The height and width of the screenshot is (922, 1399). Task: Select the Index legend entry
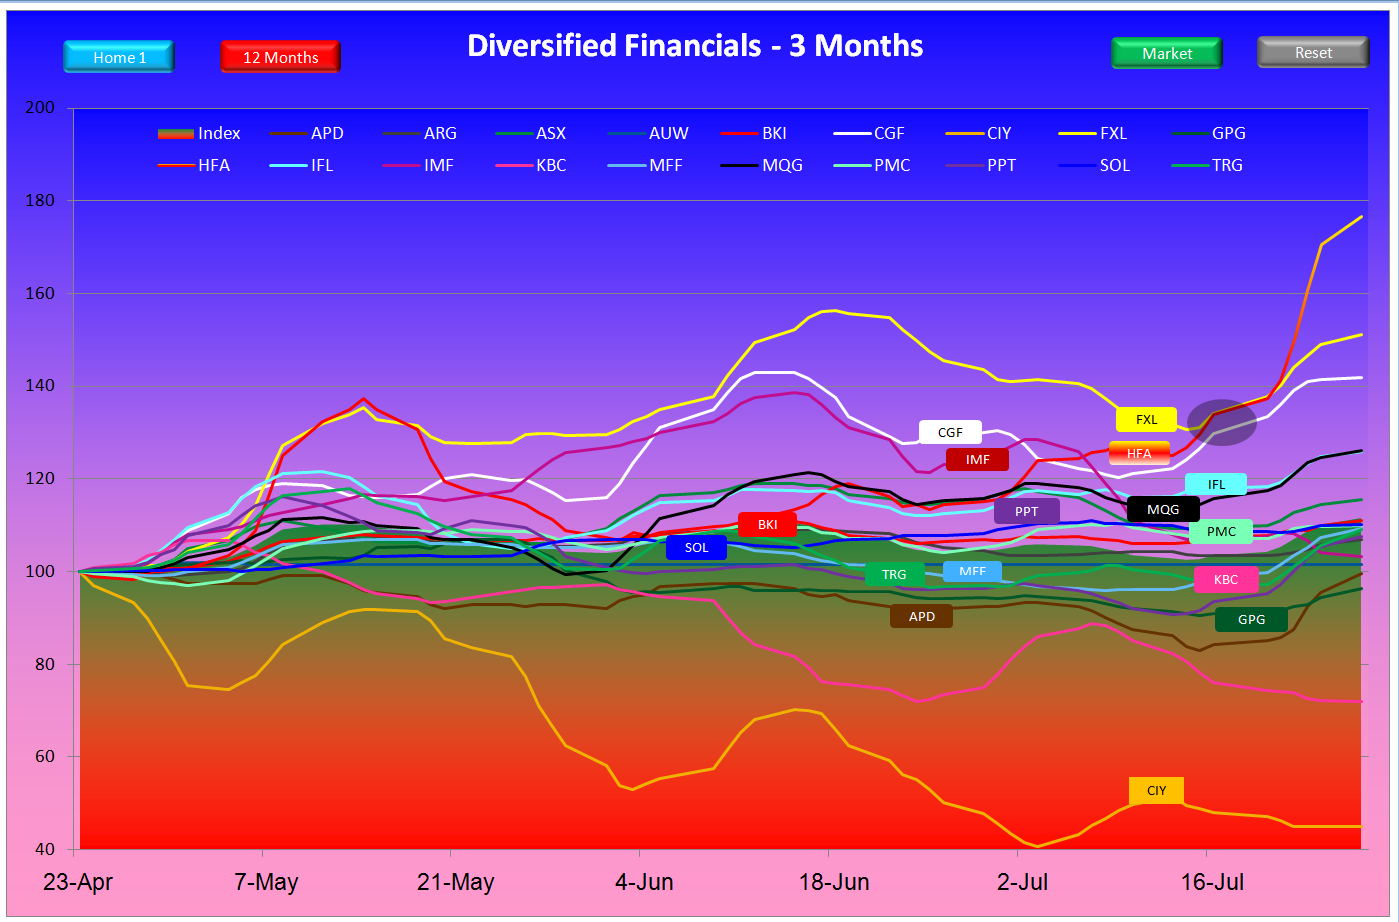(199, 133)
